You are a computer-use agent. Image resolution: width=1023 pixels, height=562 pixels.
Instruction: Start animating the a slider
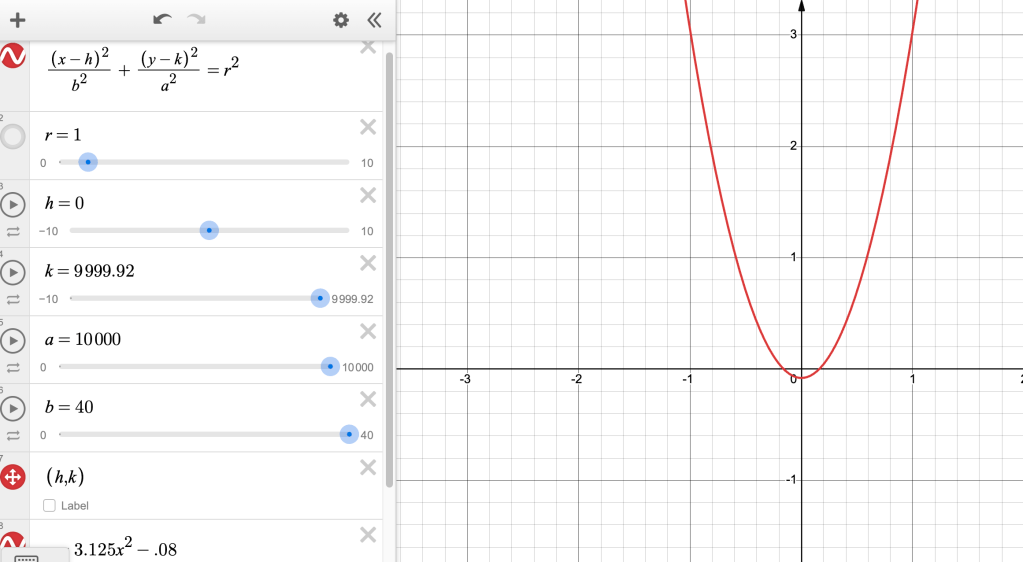tap(13, 341)
